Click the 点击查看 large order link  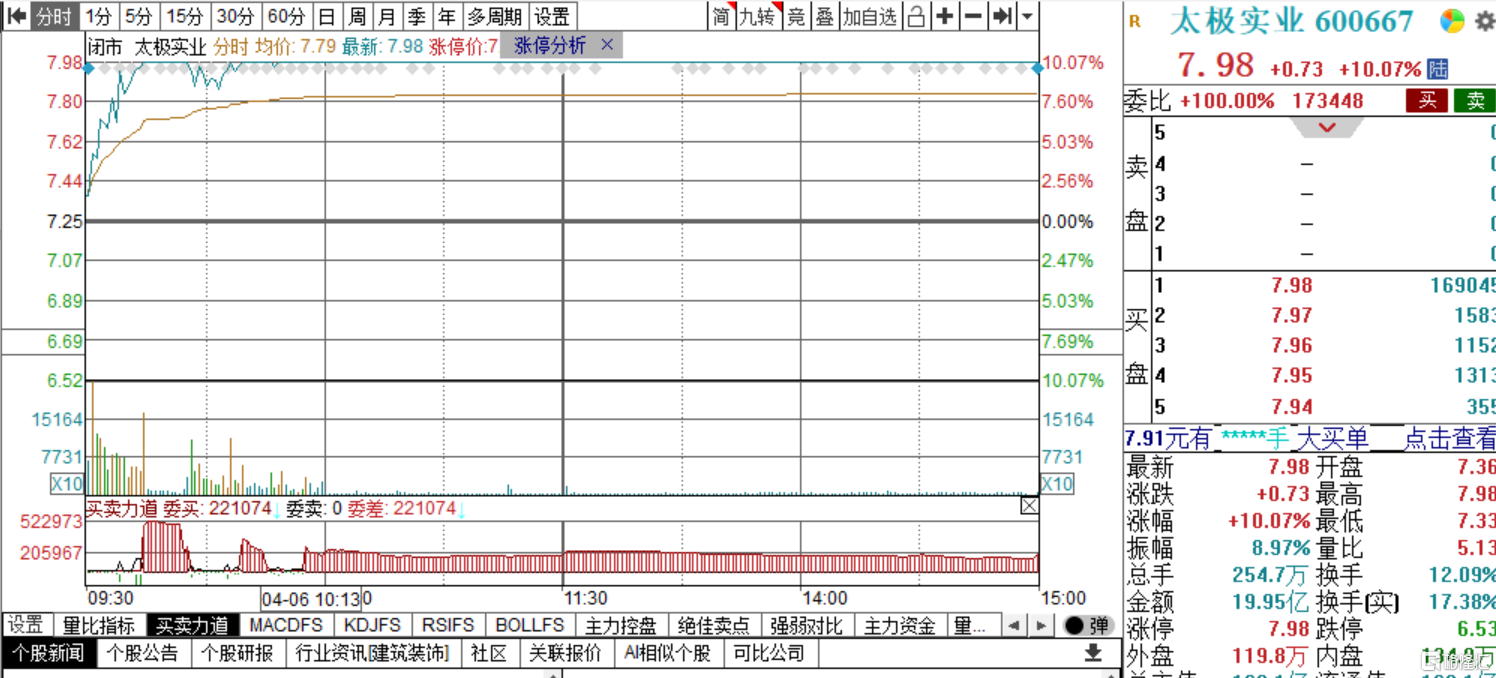pos(1450,438)
